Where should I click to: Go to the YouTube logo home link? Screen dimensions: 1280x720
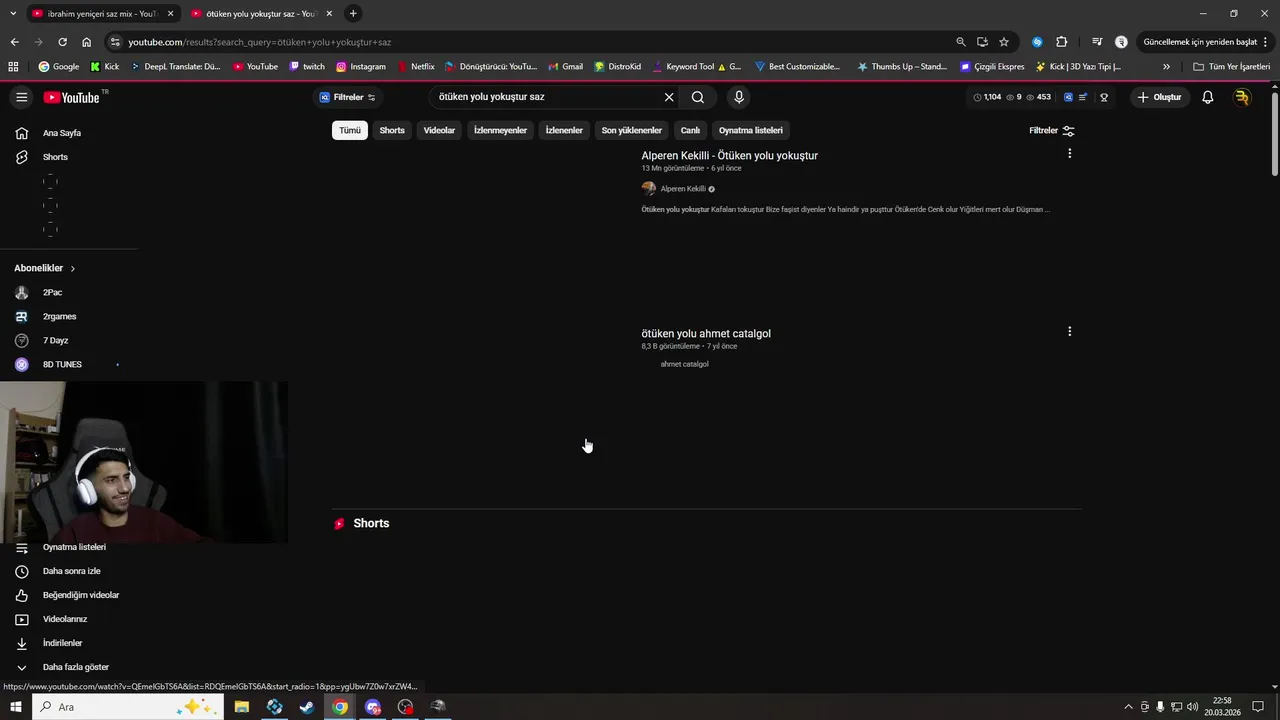[72, 97]
